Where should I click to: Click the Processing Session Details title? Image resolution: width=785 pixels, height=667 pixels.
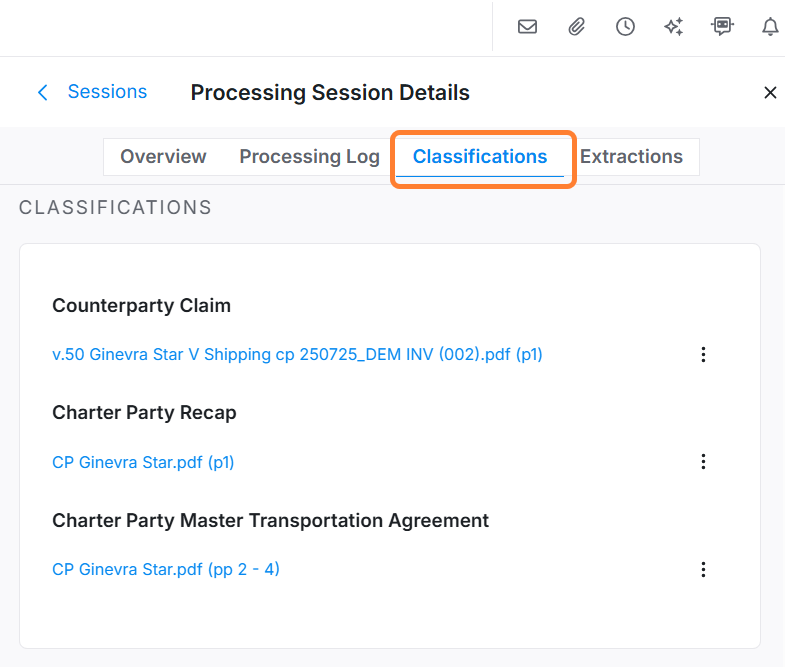(330, 93)
